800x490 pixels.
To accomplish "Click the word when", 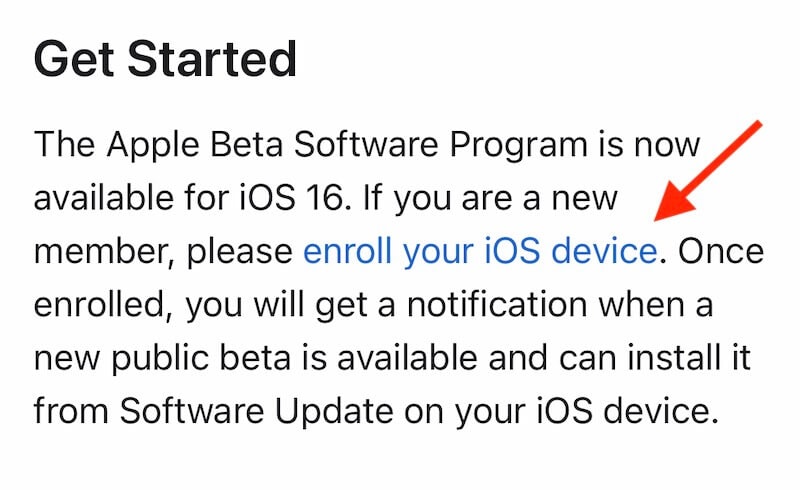I will (637, 306).
